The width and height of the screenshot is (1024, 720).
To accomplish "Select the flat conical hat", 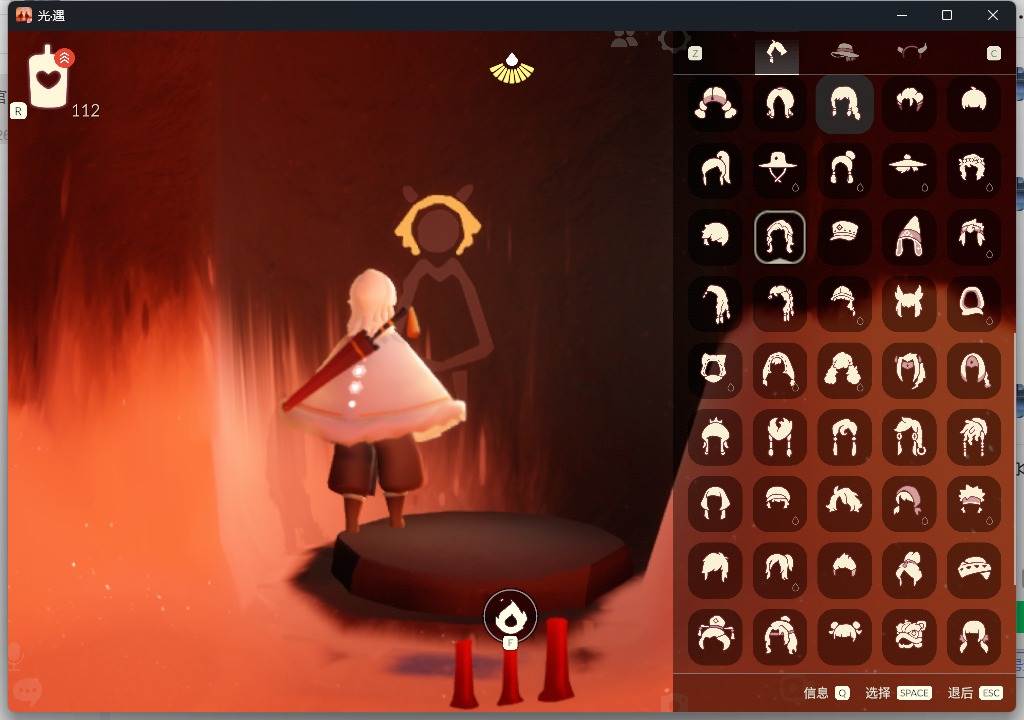I will coord(908,170).
